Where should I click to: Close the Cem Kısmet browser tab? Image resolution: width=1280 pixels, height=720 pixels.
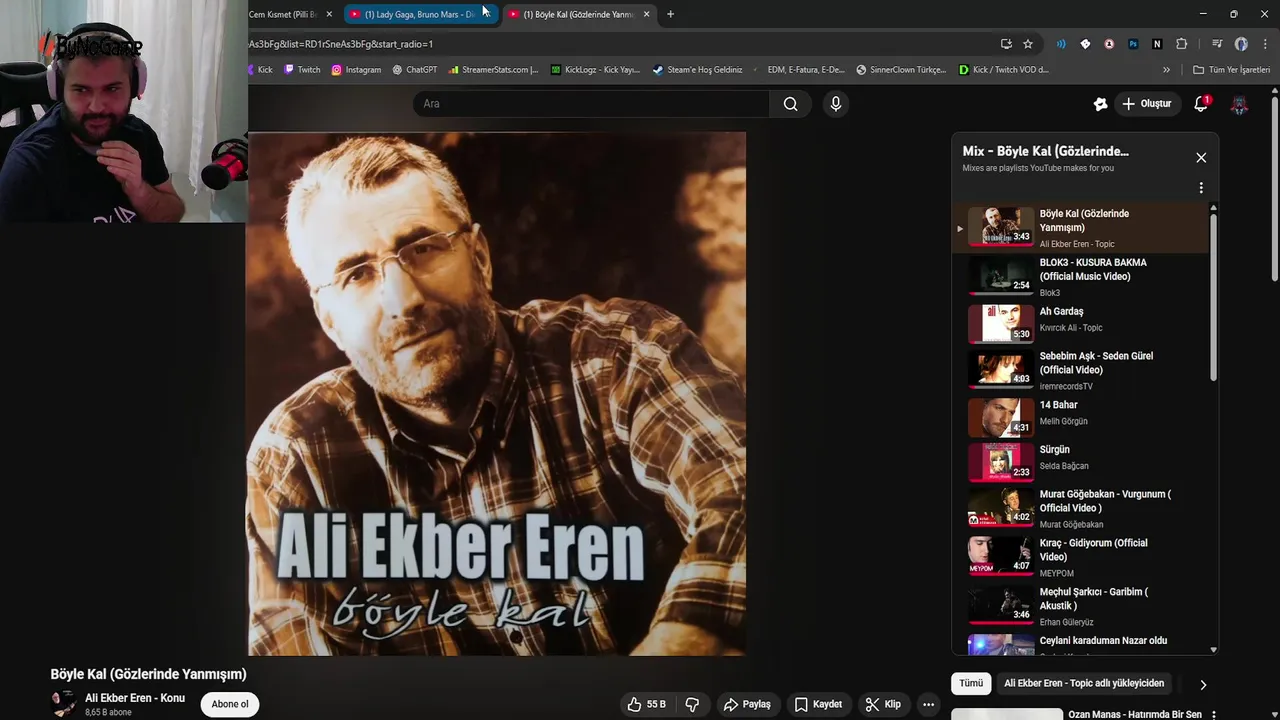coord(329,14)
